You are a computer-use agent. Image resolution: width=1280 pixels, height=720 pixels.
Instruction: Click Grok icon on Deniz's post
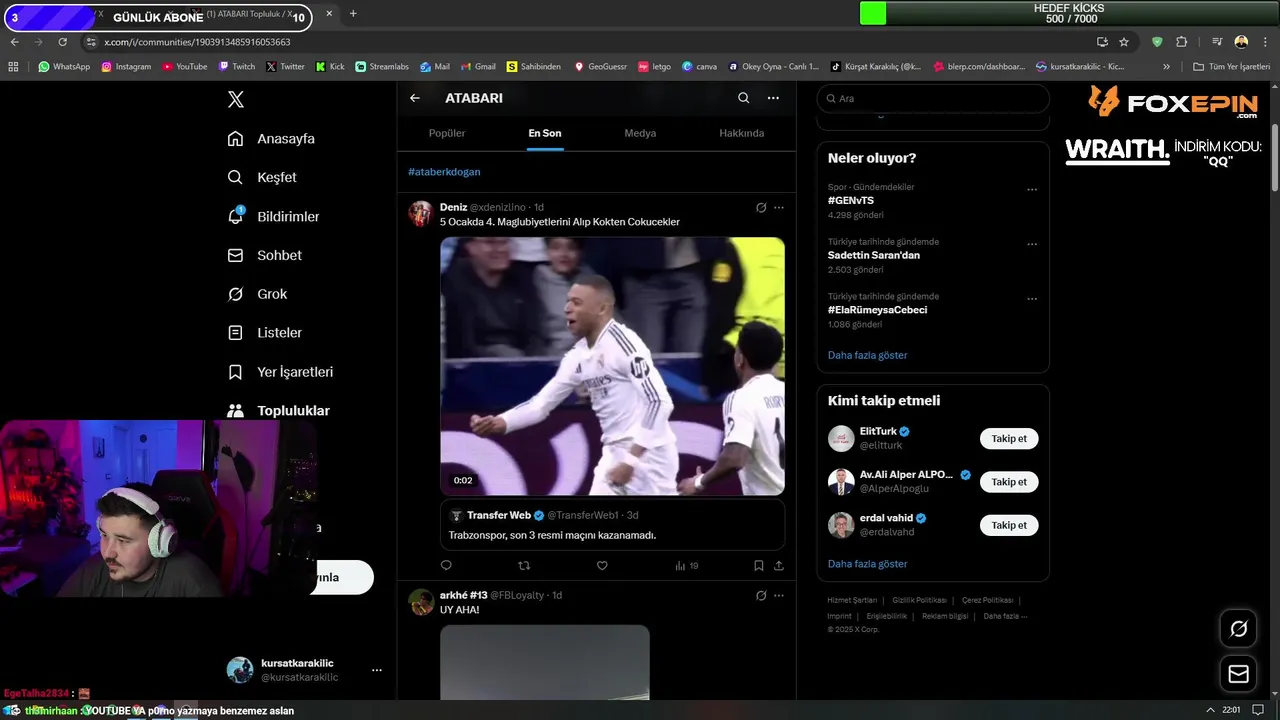click(761, 207)
